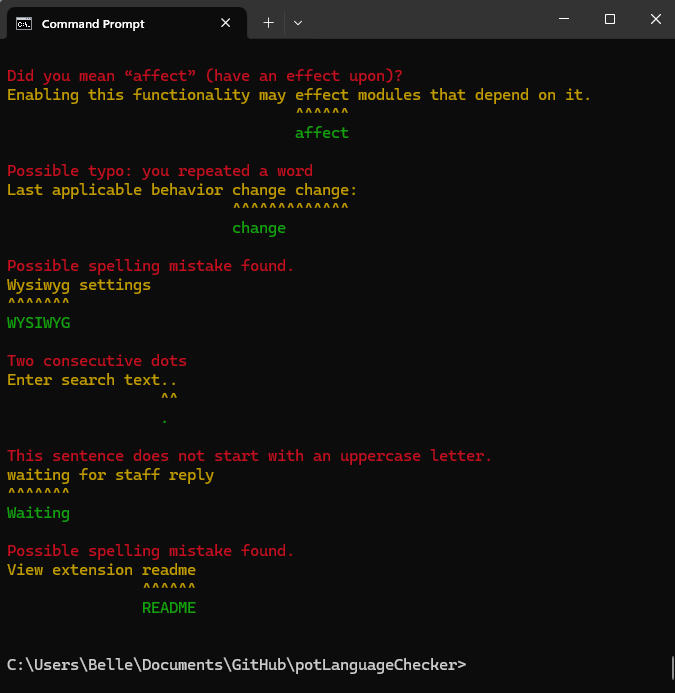Click the carets under 'effect'

coord(322,112)
